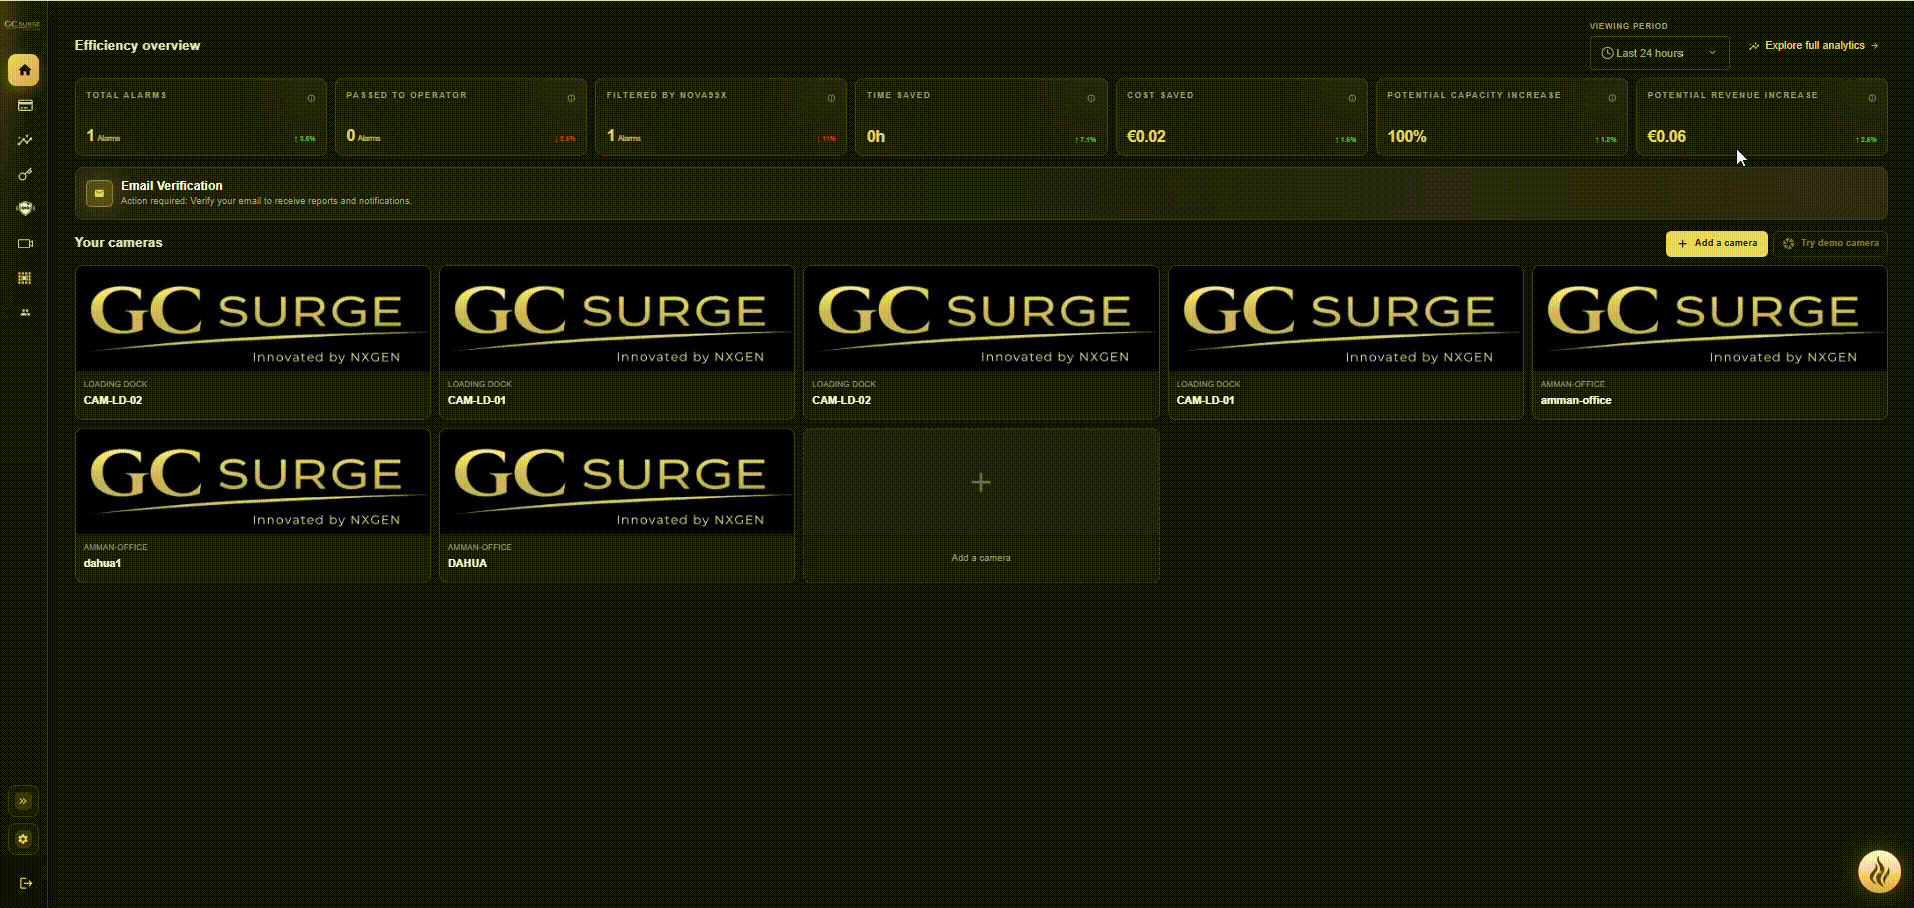Click the Potential Capacity Increase card title
Image resolution: width=1914 pixels, height=908 pixels.
click(1474, 95)
